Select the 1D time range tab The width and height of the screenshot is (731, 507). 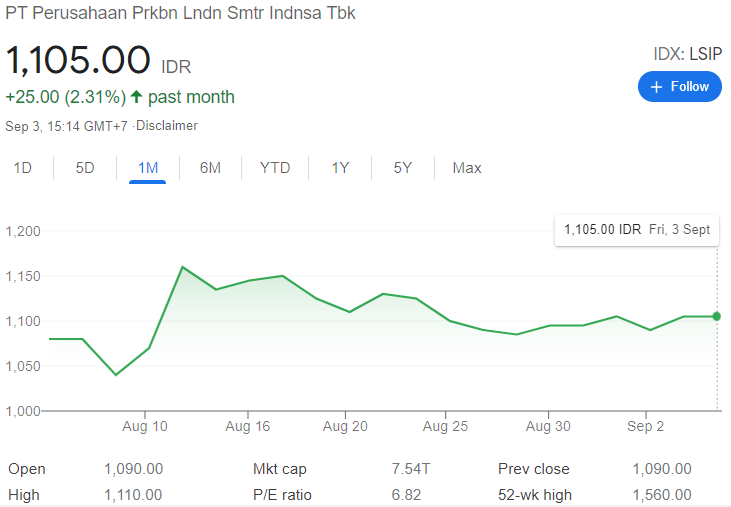click(22, 168)
